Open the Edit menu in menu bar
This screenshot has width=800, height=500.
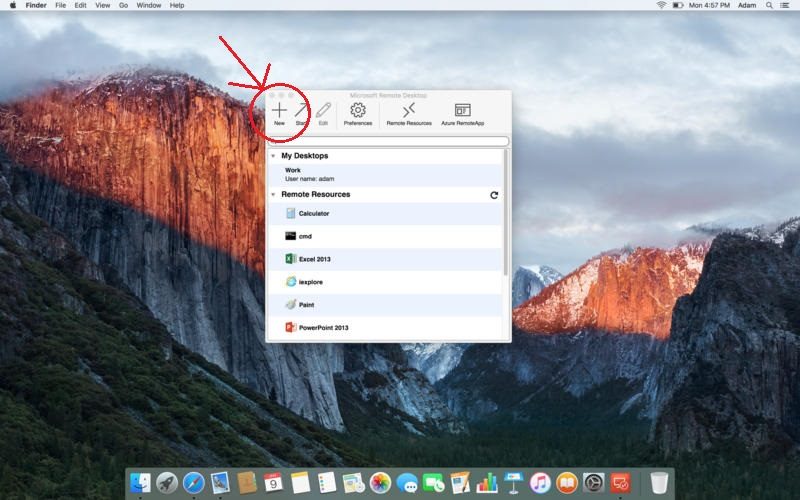click(80, 5)
